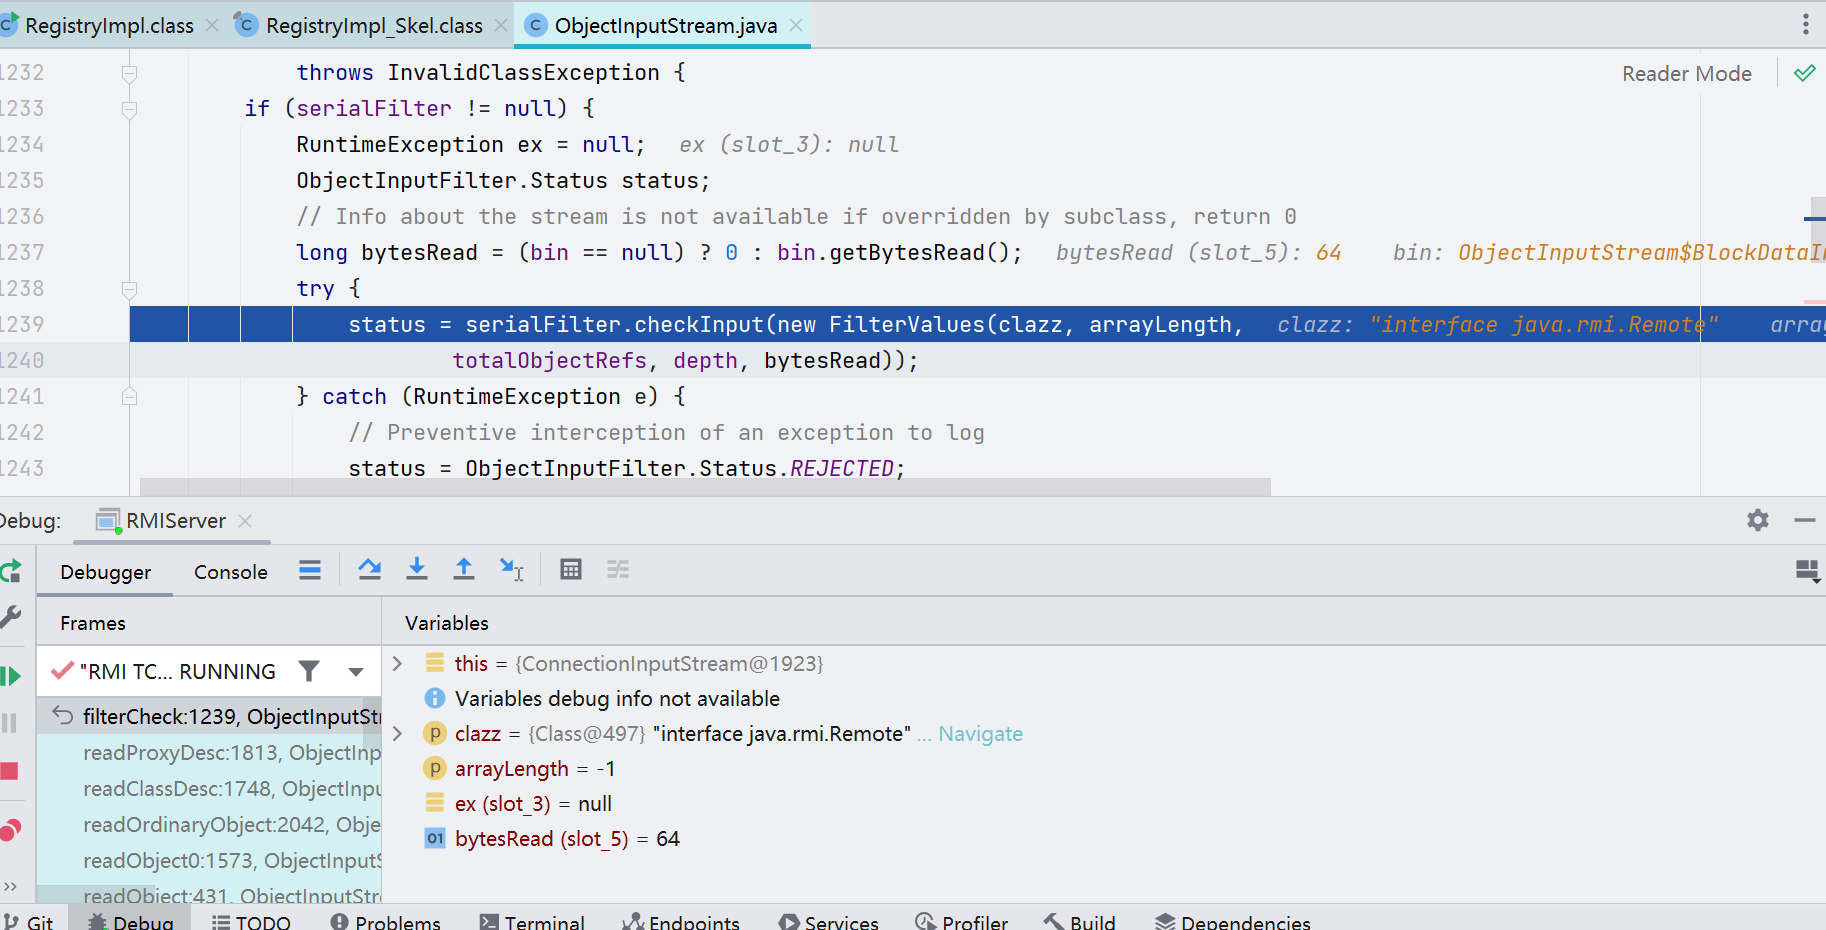Screen dimensions: 1826x930
Task: Open the Evaluate Expression calculator icon
Action: [571, 570]
